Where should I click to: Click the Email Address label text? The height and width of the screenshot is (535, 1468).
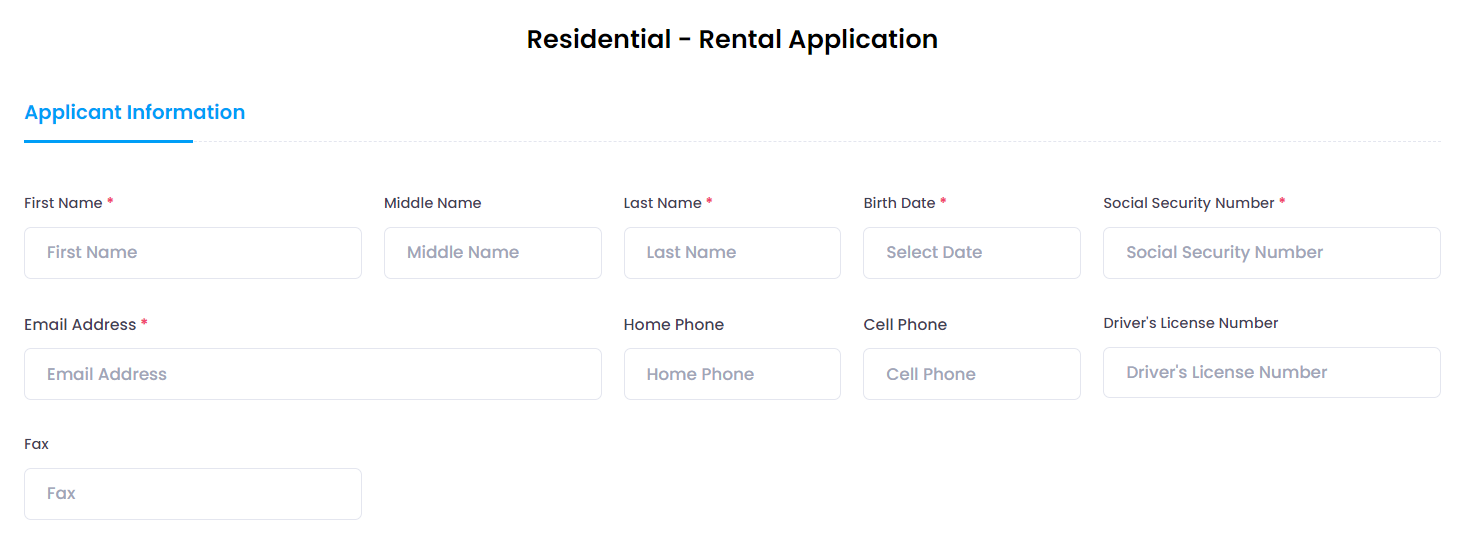(80, 325)
